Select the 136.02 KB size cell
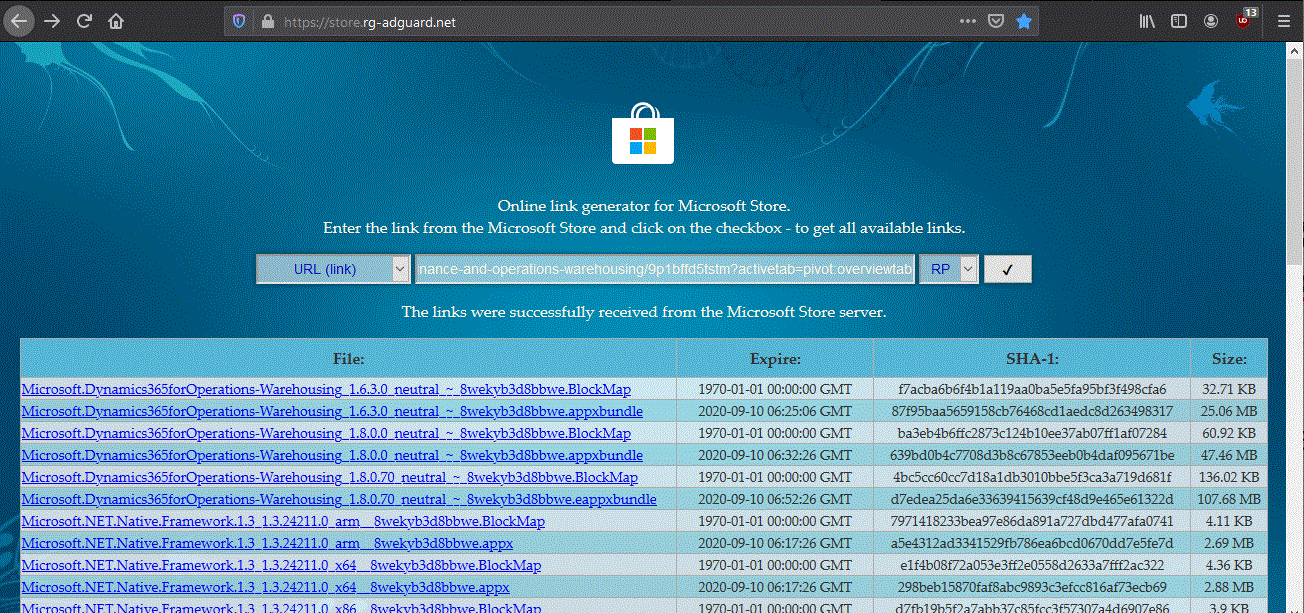The height and width of the screenshot is (613, 1304). (1229, 477)
